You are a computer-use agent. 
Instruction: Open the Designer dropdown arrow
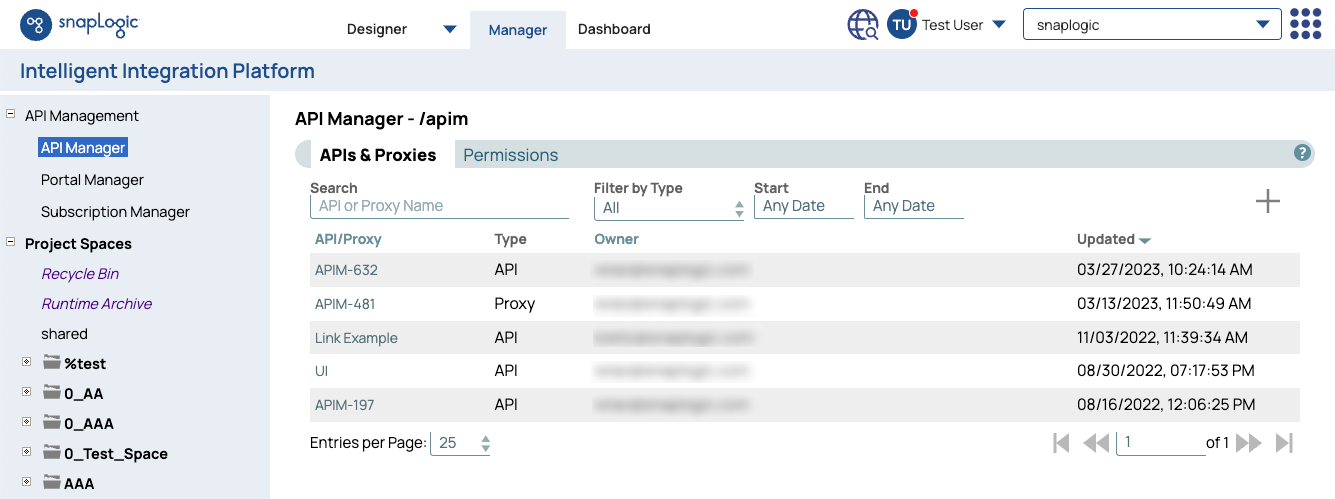tap(449, 29)
